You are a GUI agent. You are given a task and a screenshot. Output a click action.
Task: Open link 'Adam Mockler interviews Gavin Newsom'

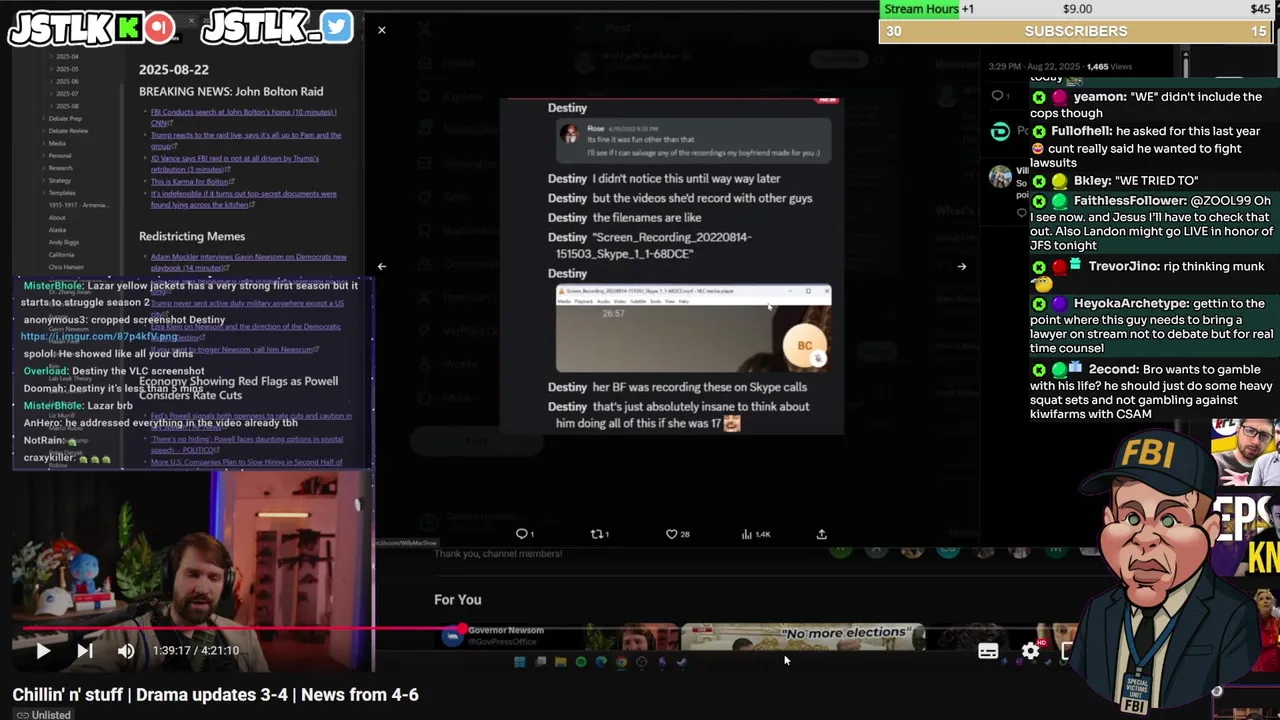coord(248,262)
